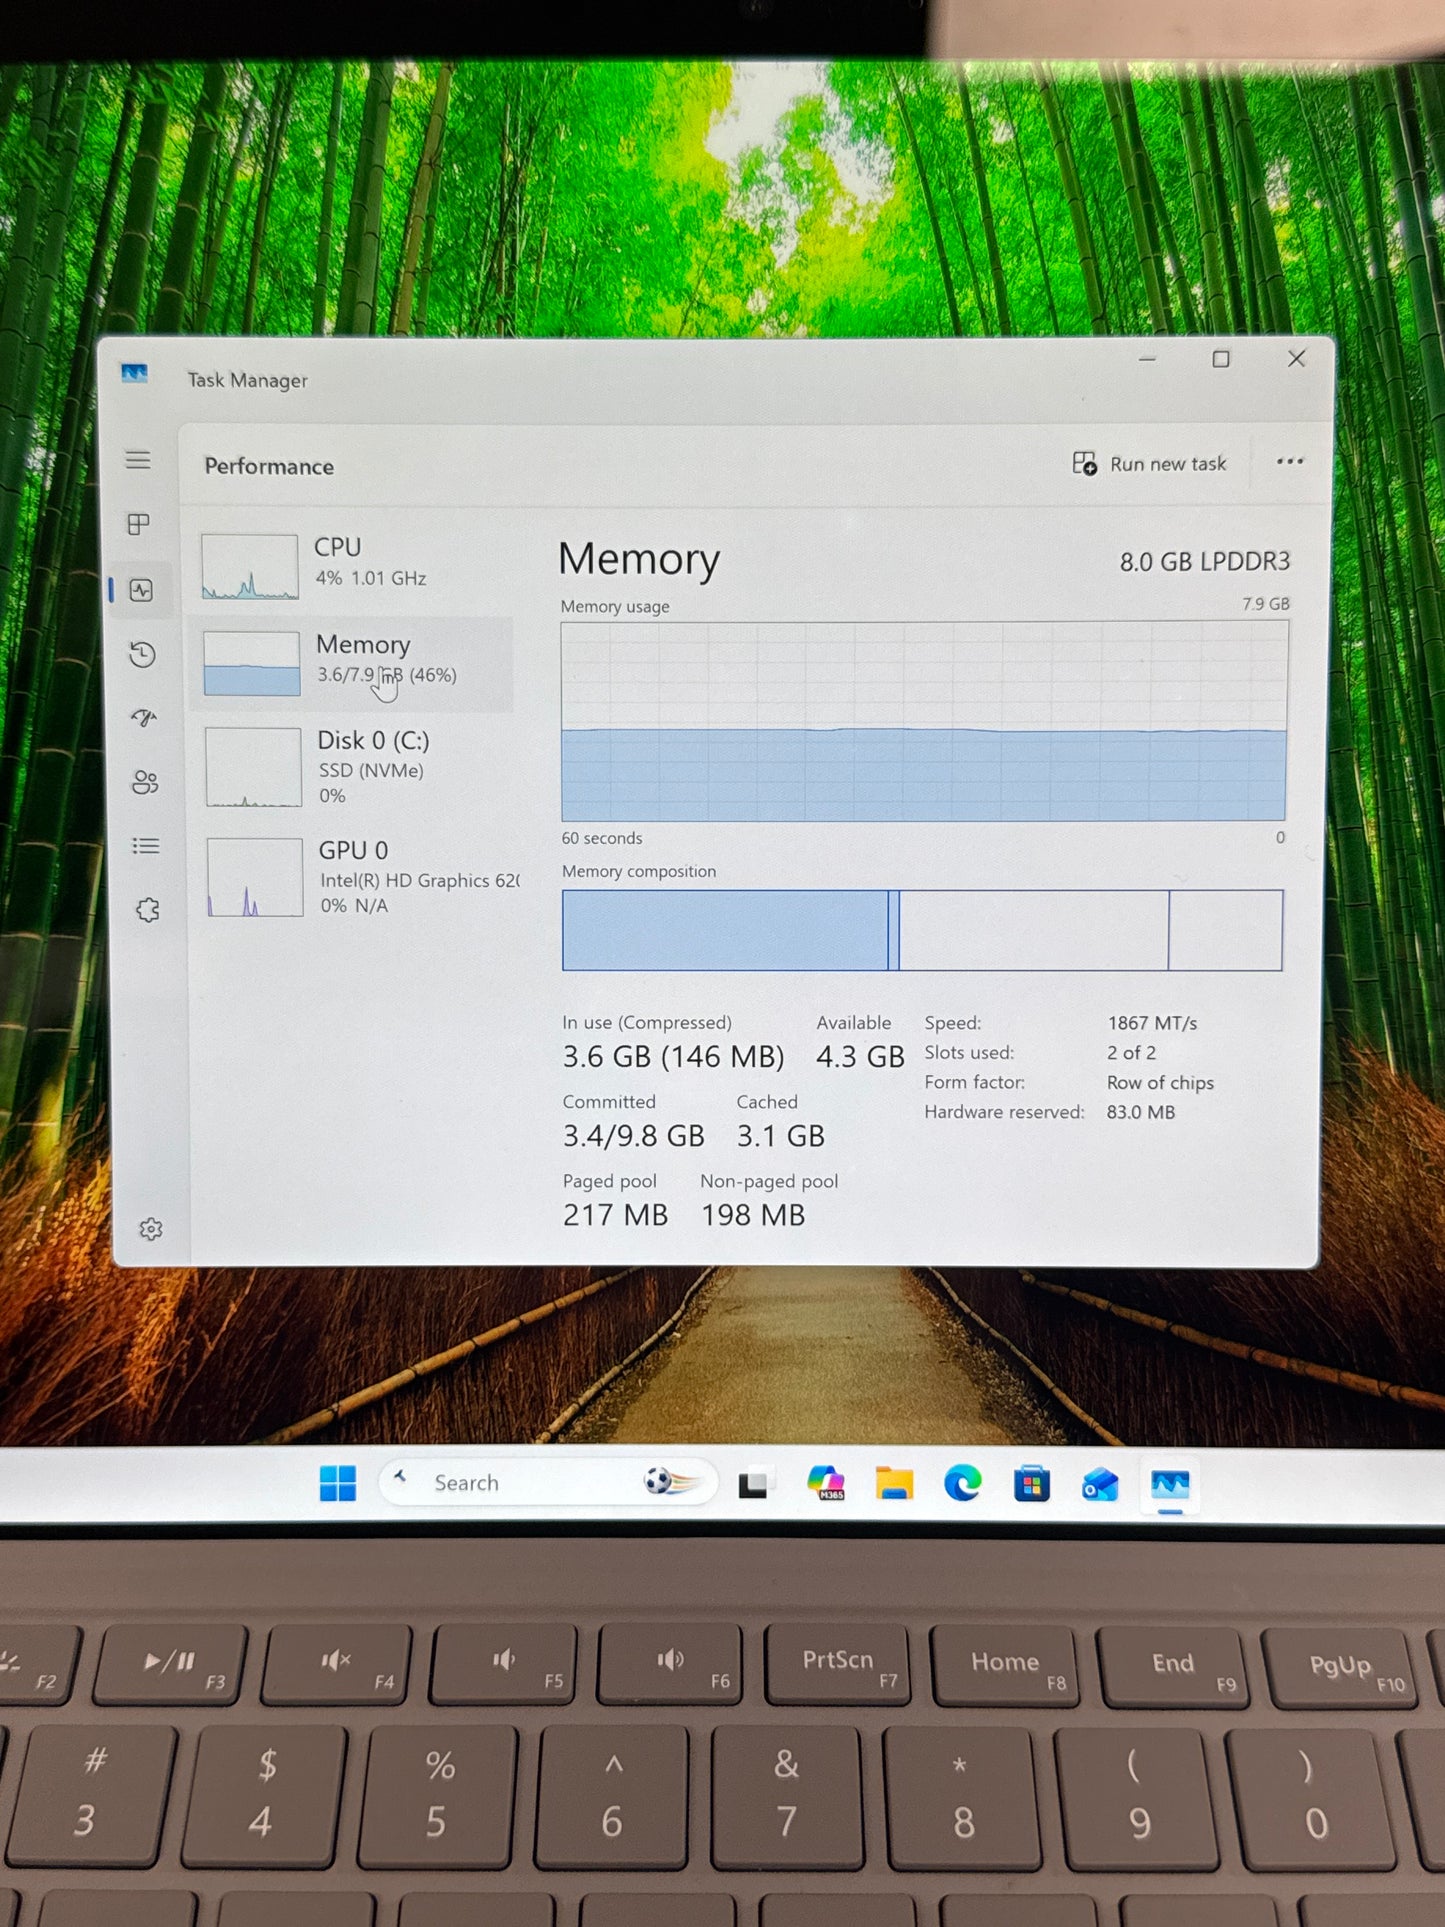Open Microsoft Store from taskbar
This screenshot has width=1445, height=1927.
coord(1032,1484)
